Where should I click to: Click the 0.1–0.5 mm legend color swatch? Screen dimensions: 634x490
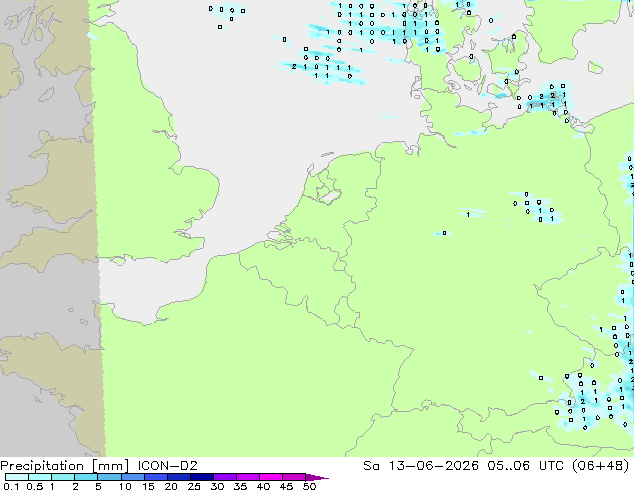pyautogui.click(x=17, y=477)
